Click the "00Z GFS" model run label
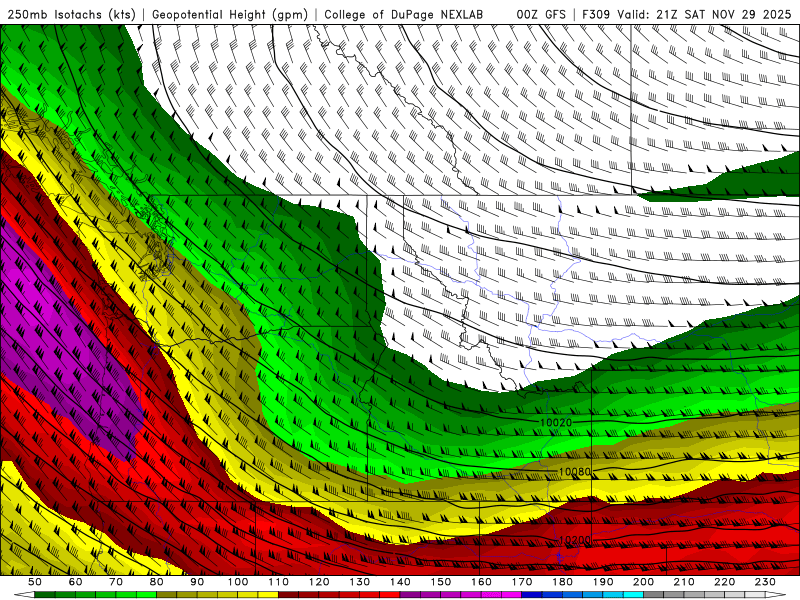 coord(541,15)
